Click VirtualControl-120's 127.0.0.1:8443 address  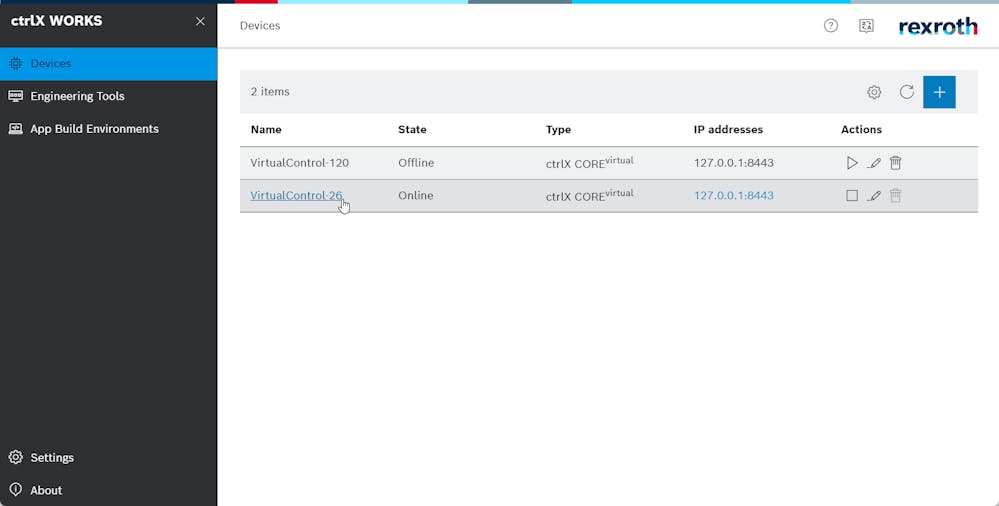[x=733, y=163]
